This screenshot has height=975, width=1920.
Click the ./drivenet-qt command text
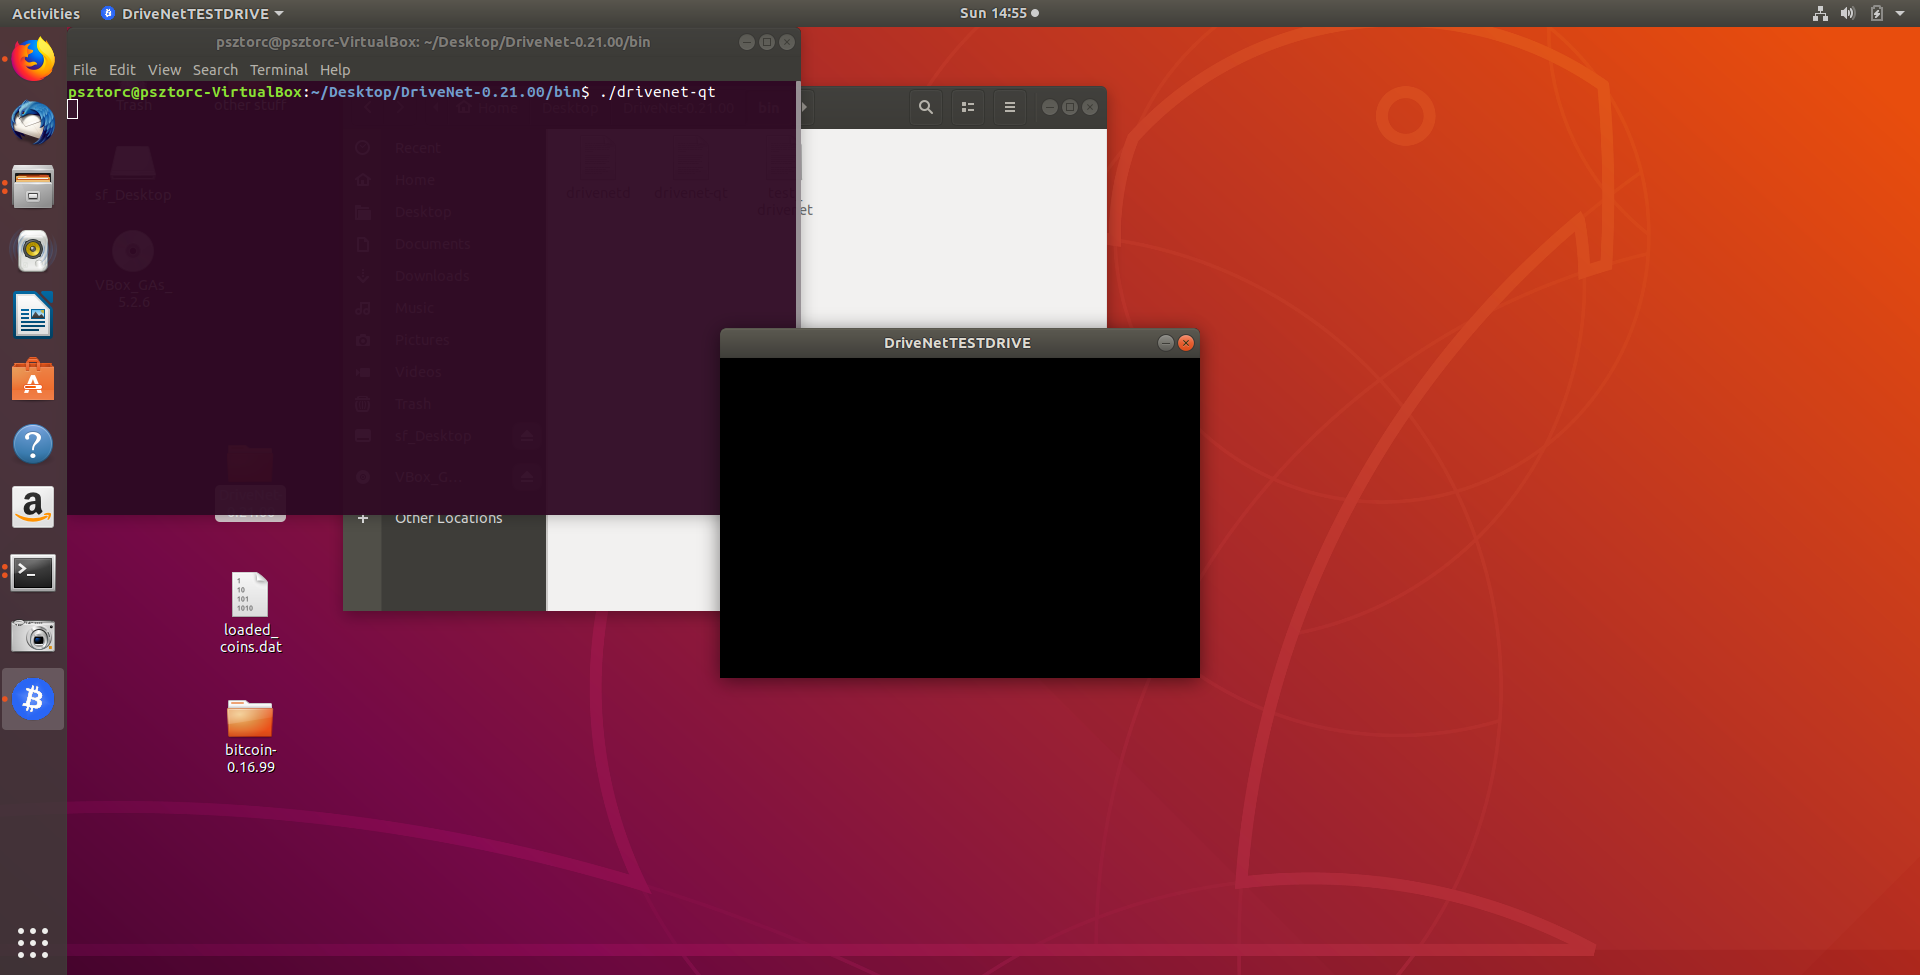tap(657, 92)
